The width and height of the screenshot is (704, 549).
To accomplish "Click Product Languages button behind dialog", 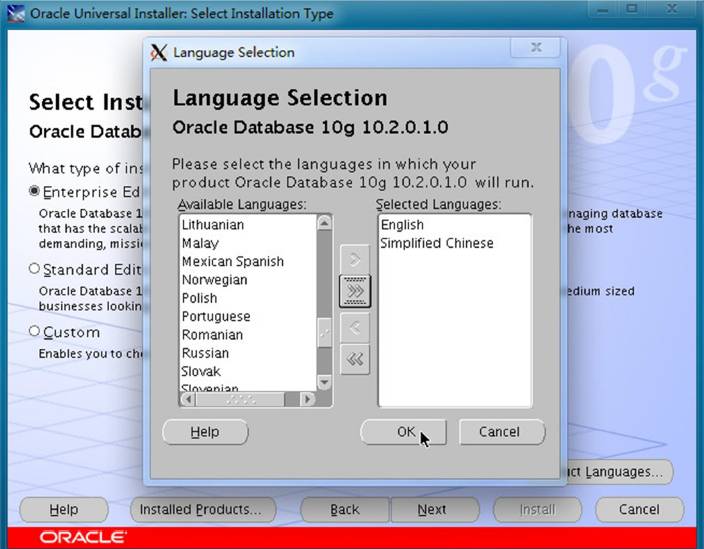I will 620,472.
